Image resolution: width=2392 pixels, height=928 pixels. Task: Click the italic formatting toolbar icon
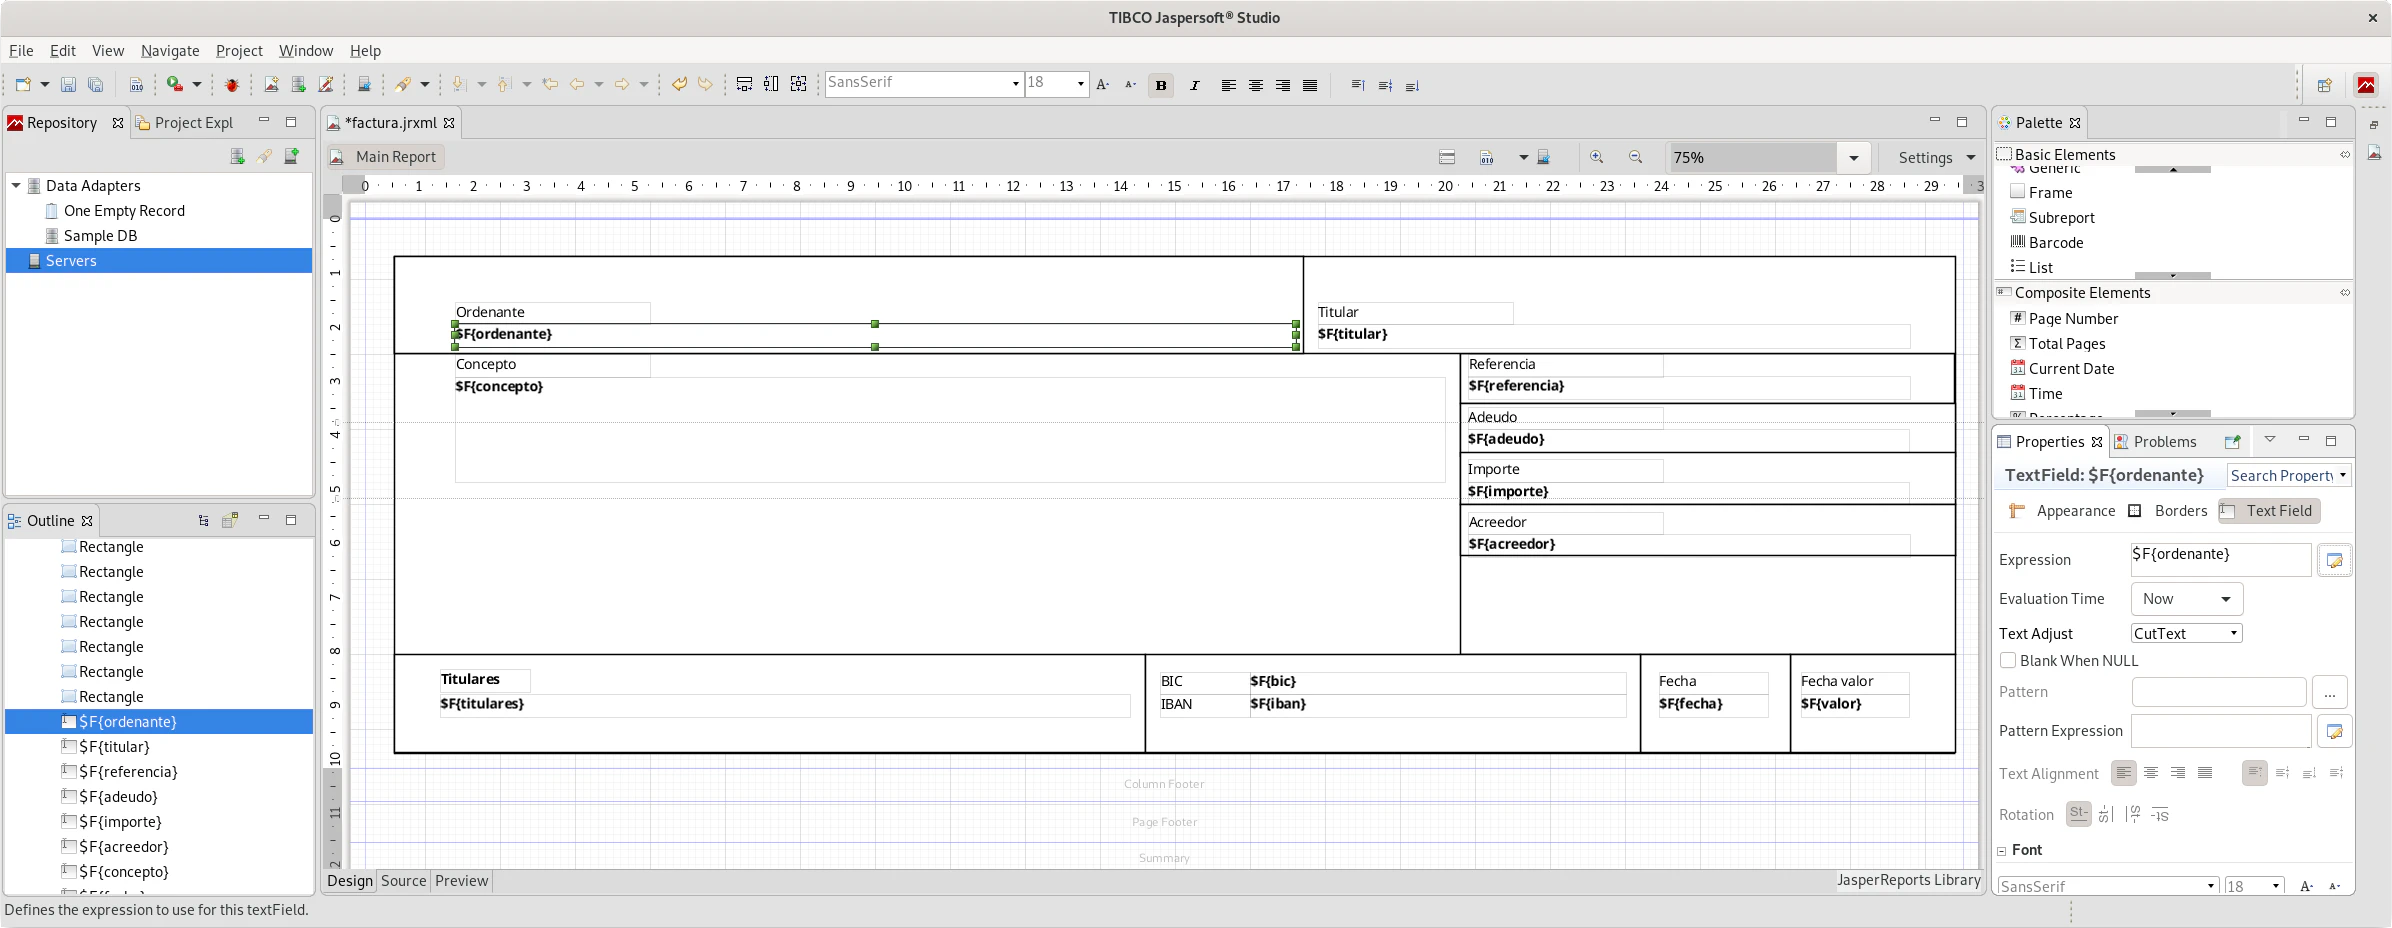(x=1194, y=85)
